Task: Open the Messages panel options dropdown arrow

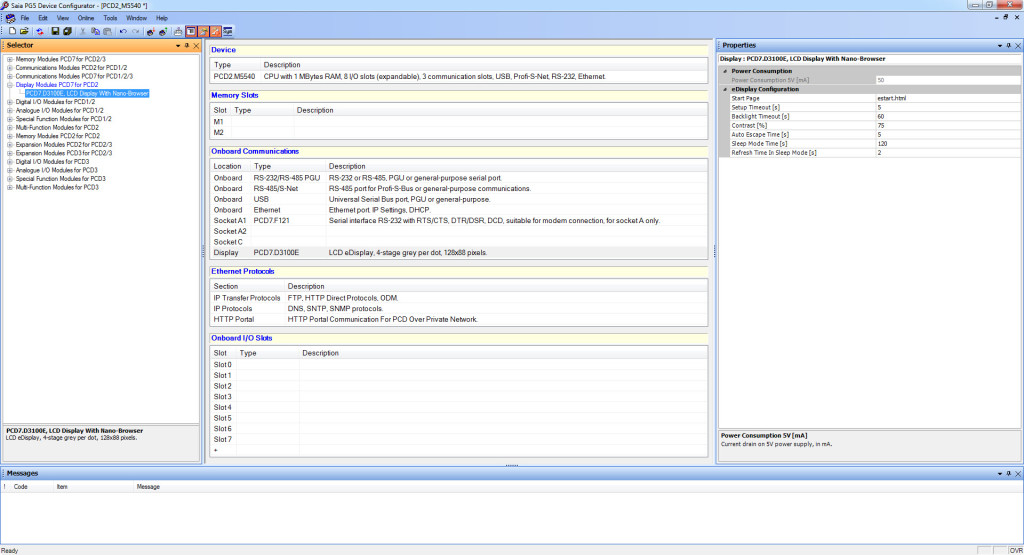Action: (999, 473)
